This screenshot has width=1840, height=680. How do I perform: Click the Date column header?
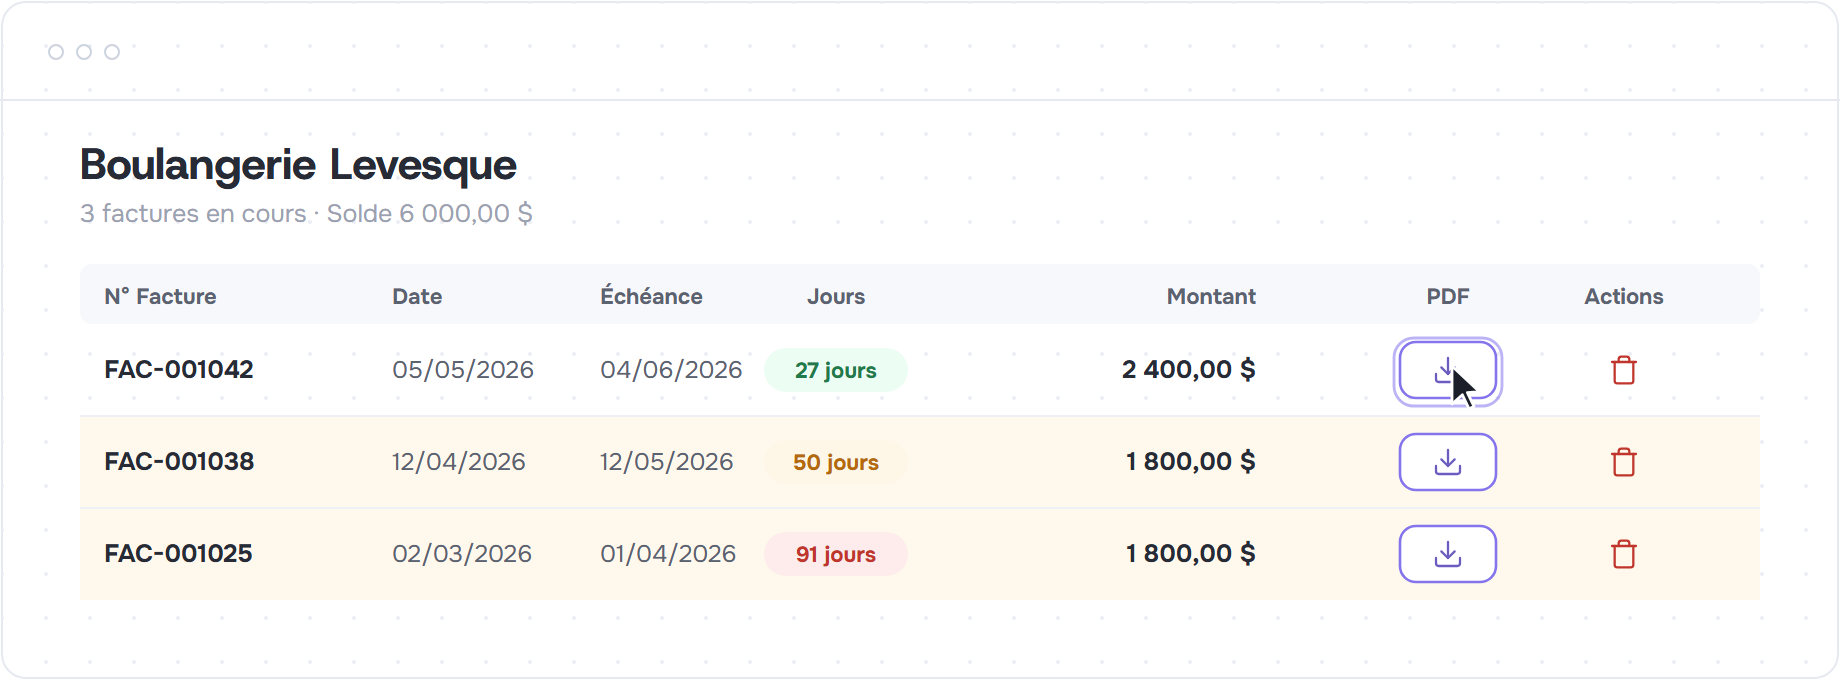[417, 296]
